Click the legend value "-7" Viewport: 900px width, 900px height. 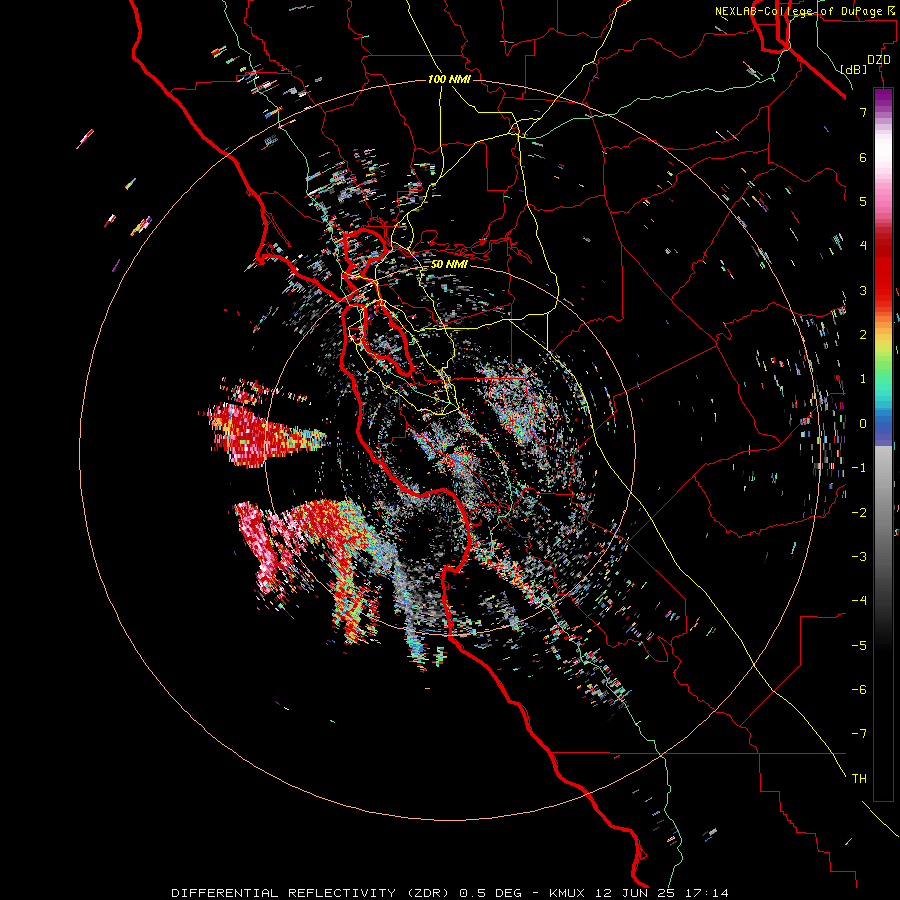click(859, 734)
